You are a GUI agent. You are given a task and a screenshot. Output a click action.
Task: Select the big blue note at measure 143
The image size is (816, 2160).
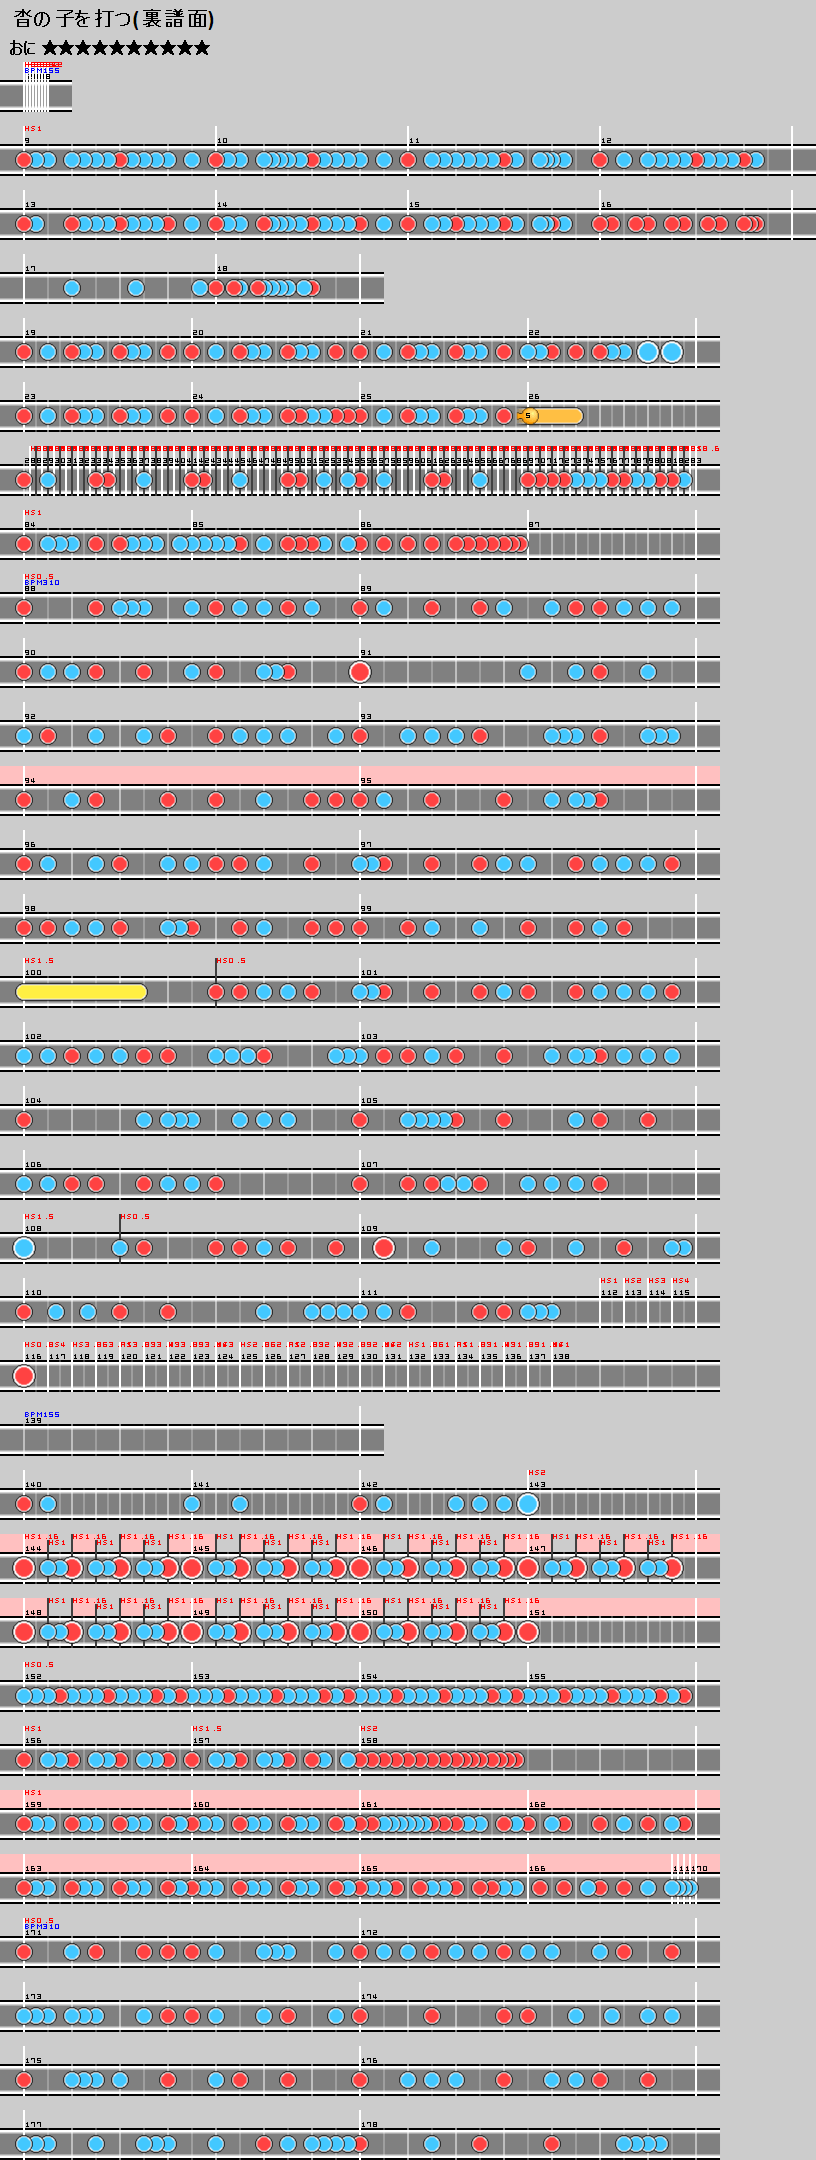click(528, 1504)
